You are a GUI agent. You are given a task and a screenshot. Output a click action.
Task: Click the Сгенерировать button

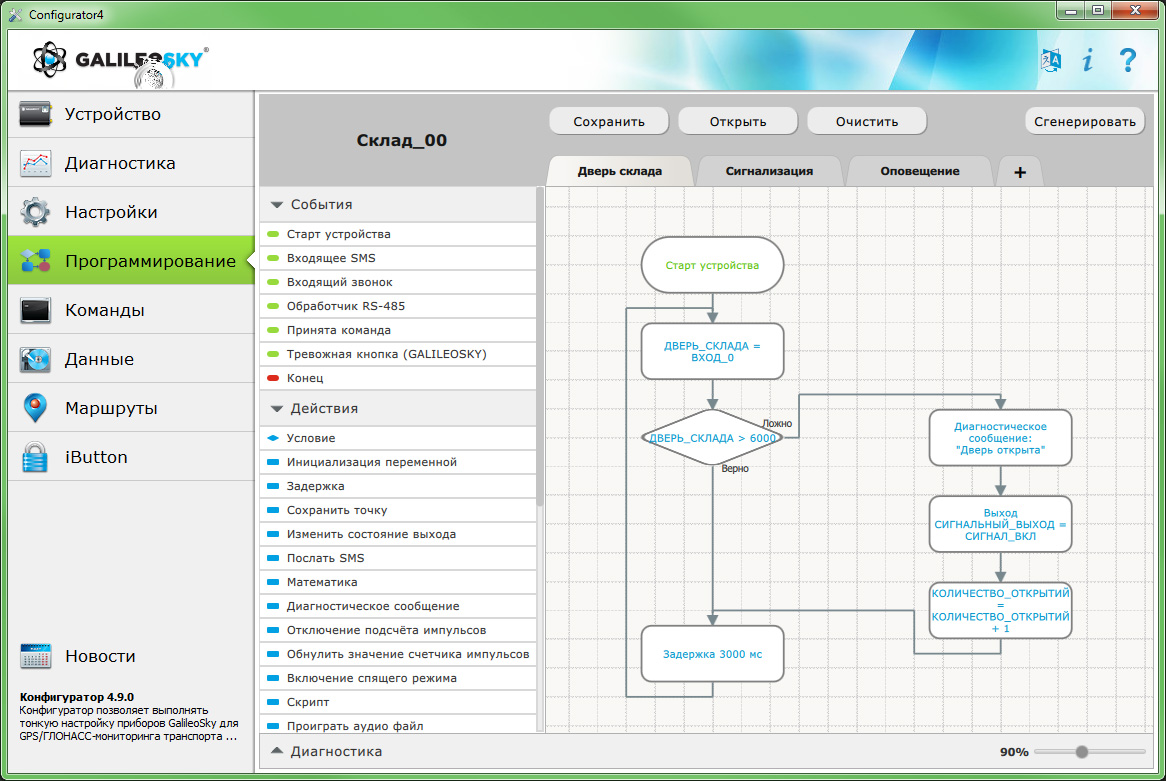pos(1085,121)
